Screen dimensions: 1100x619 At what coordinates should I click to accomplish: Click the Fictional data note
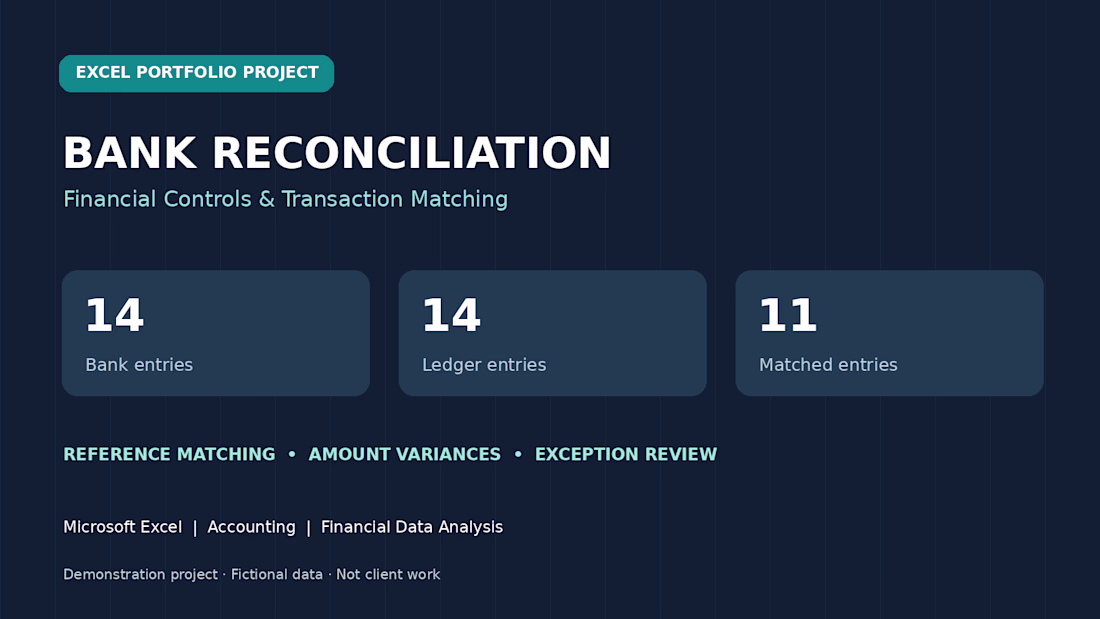click(276, 574)
